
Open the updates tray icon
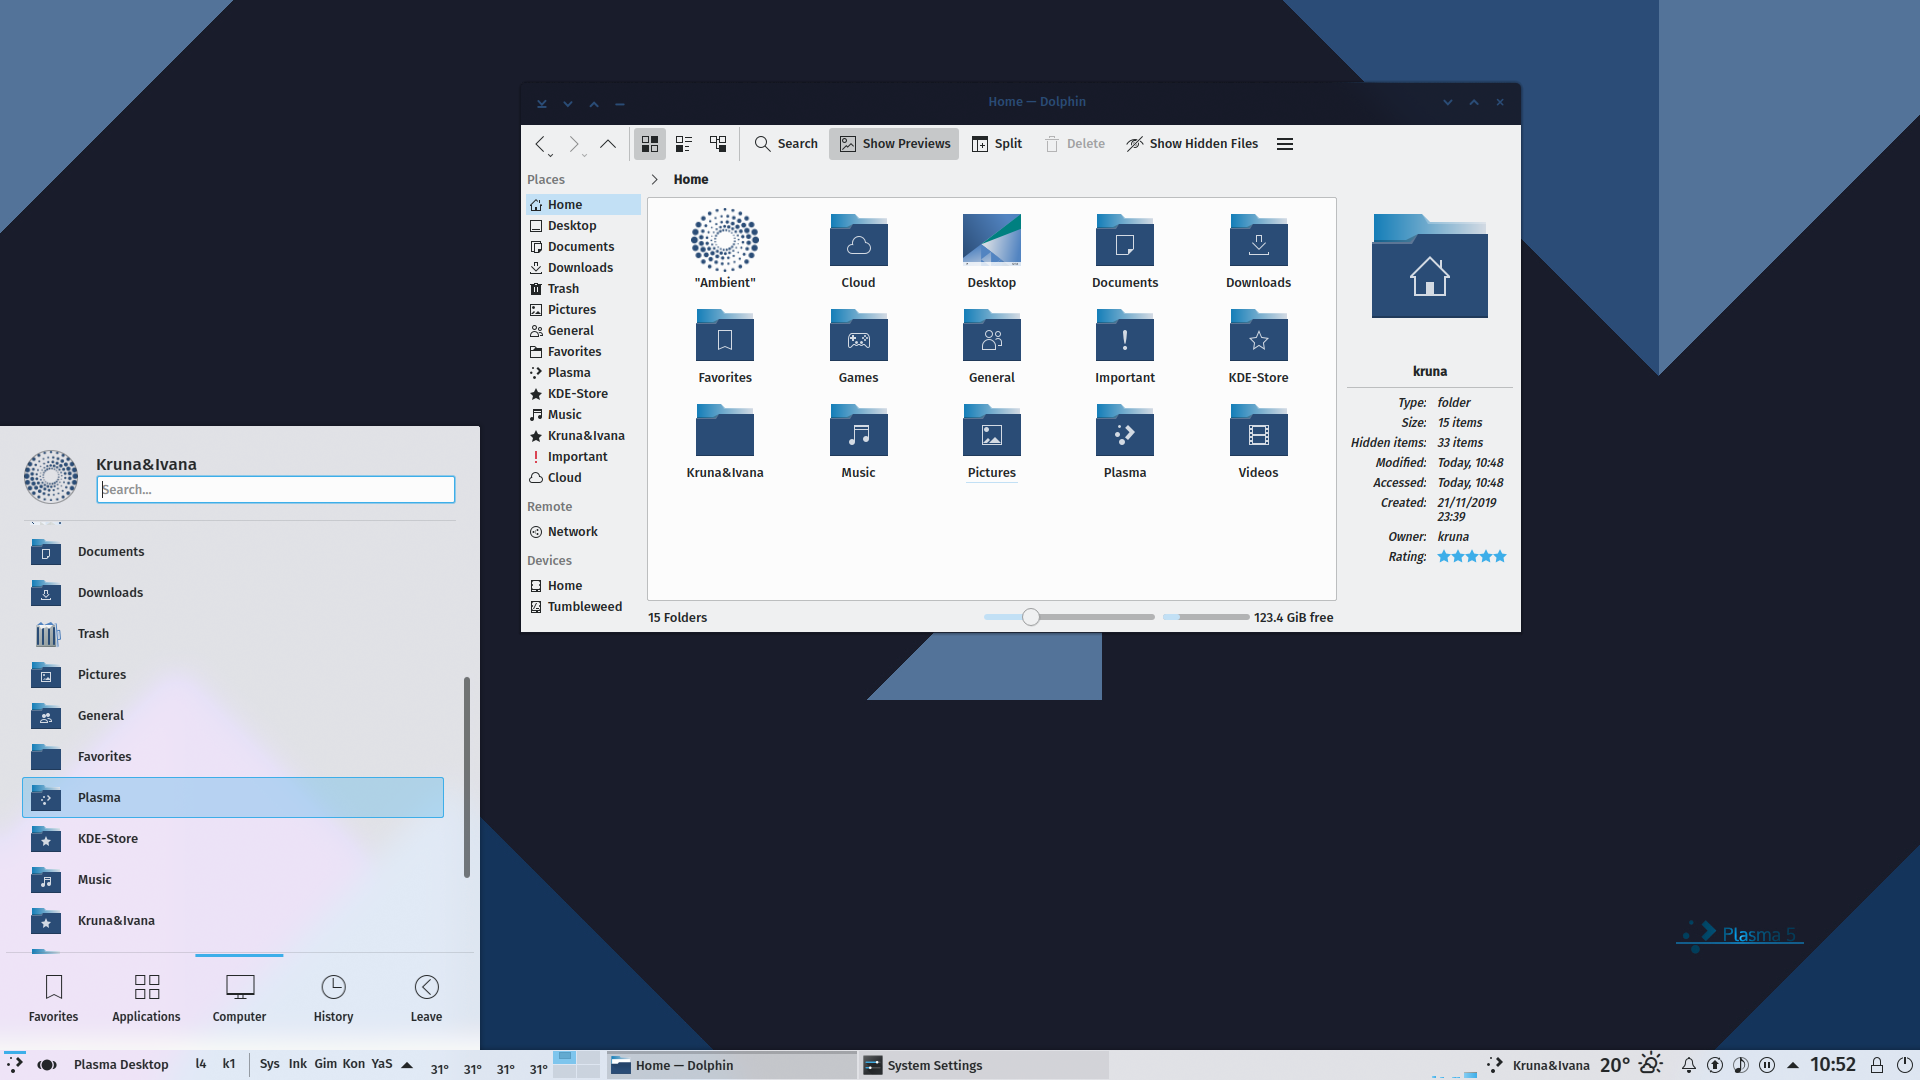1714,1065
